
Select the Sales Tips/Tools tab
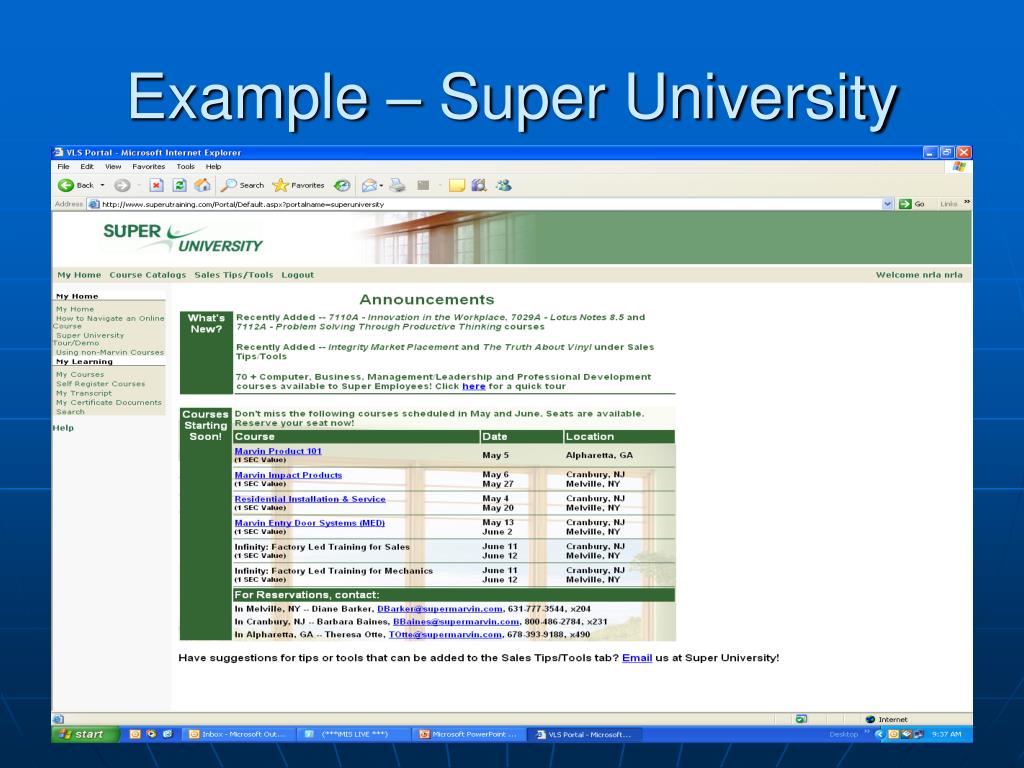click(x=234, y=275)
